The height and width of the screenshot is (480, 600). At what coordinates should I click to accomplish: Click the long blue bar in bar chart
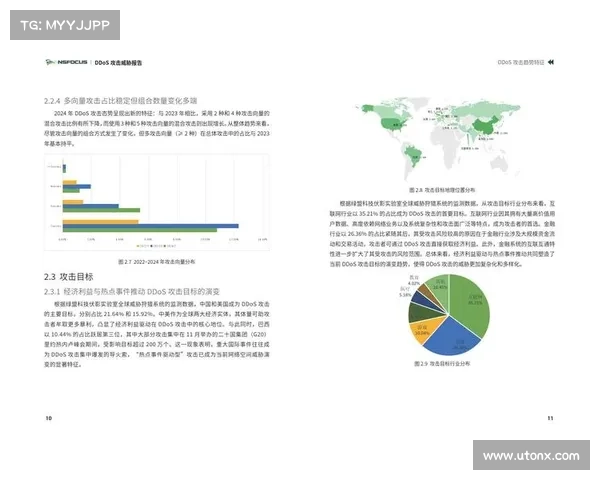pyautogui.click(x=151, y=226)
